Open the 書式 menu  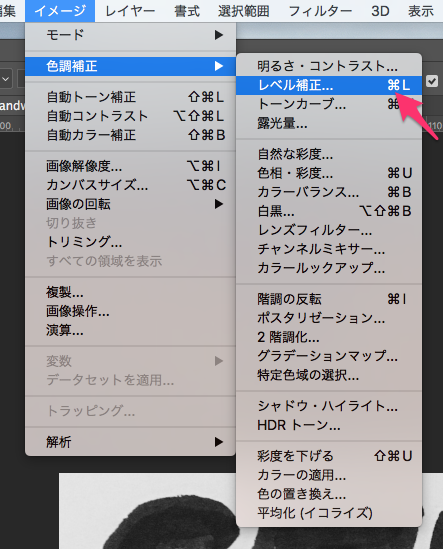tap(187, 11)
